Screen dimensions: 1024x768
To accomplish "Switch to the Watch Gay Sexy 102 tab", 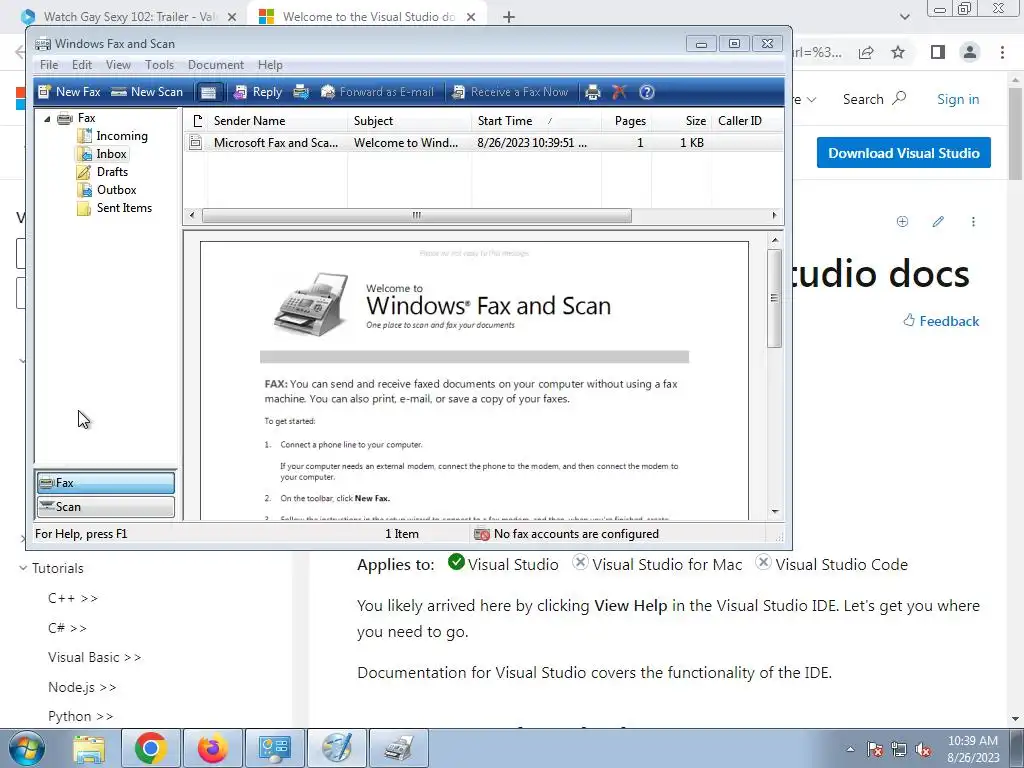I will click(129, 17).
